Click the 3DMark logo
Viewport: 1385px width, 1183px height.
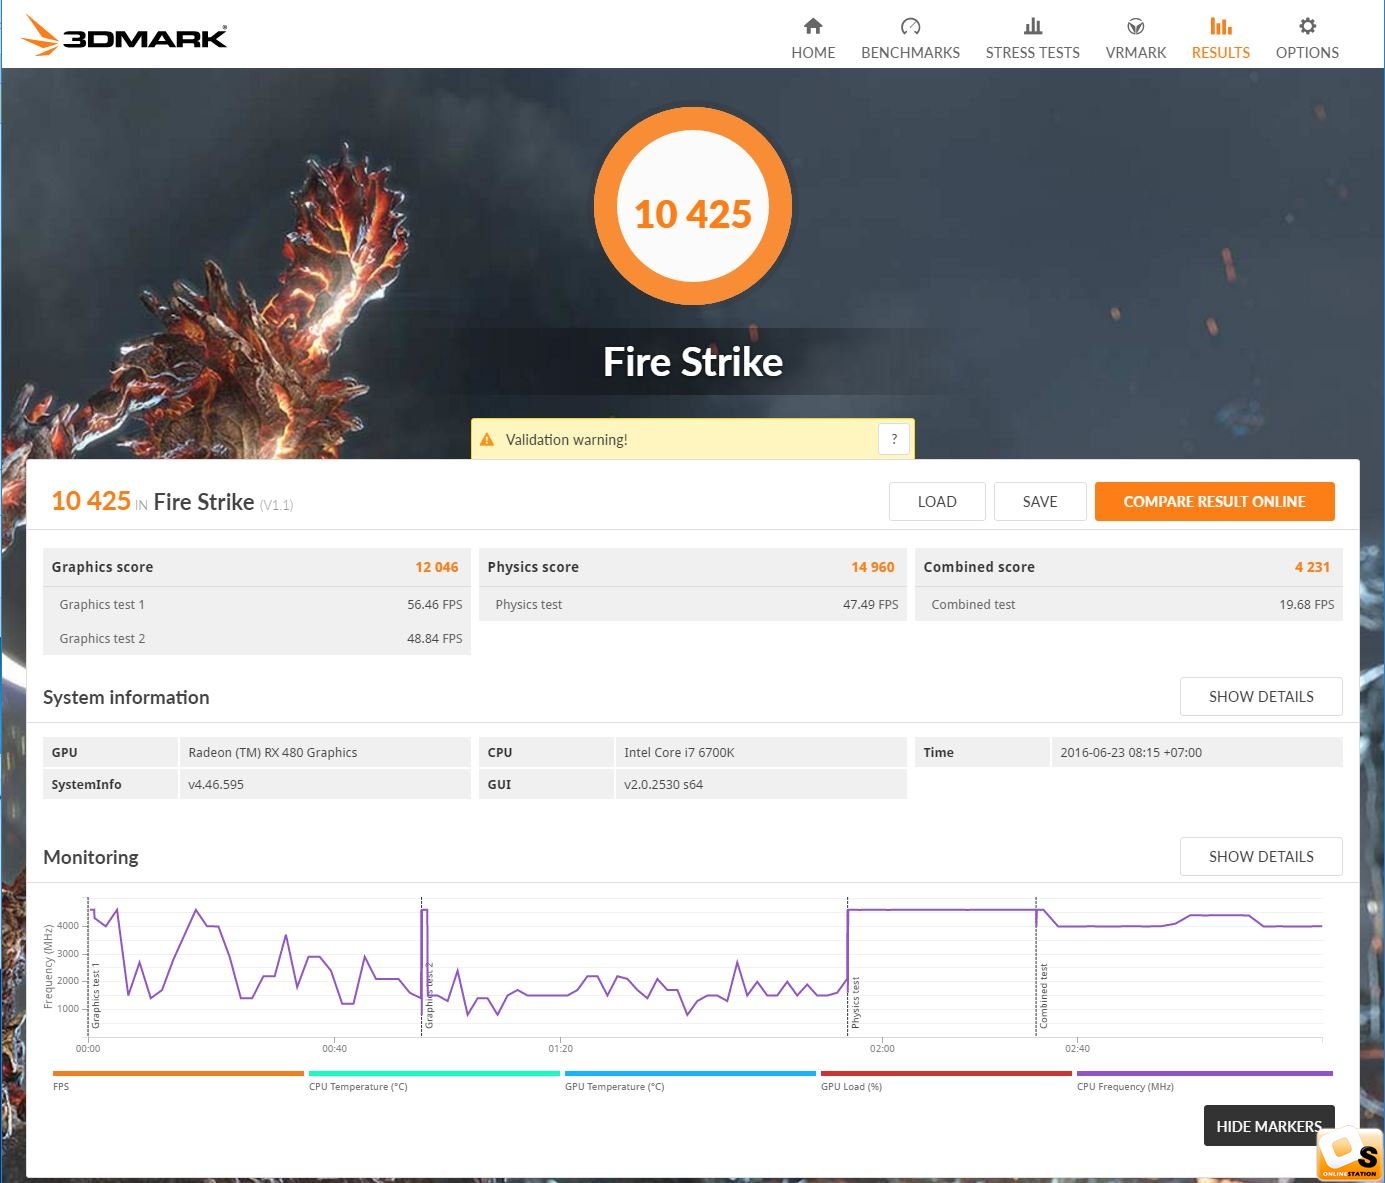pos(124,35)
